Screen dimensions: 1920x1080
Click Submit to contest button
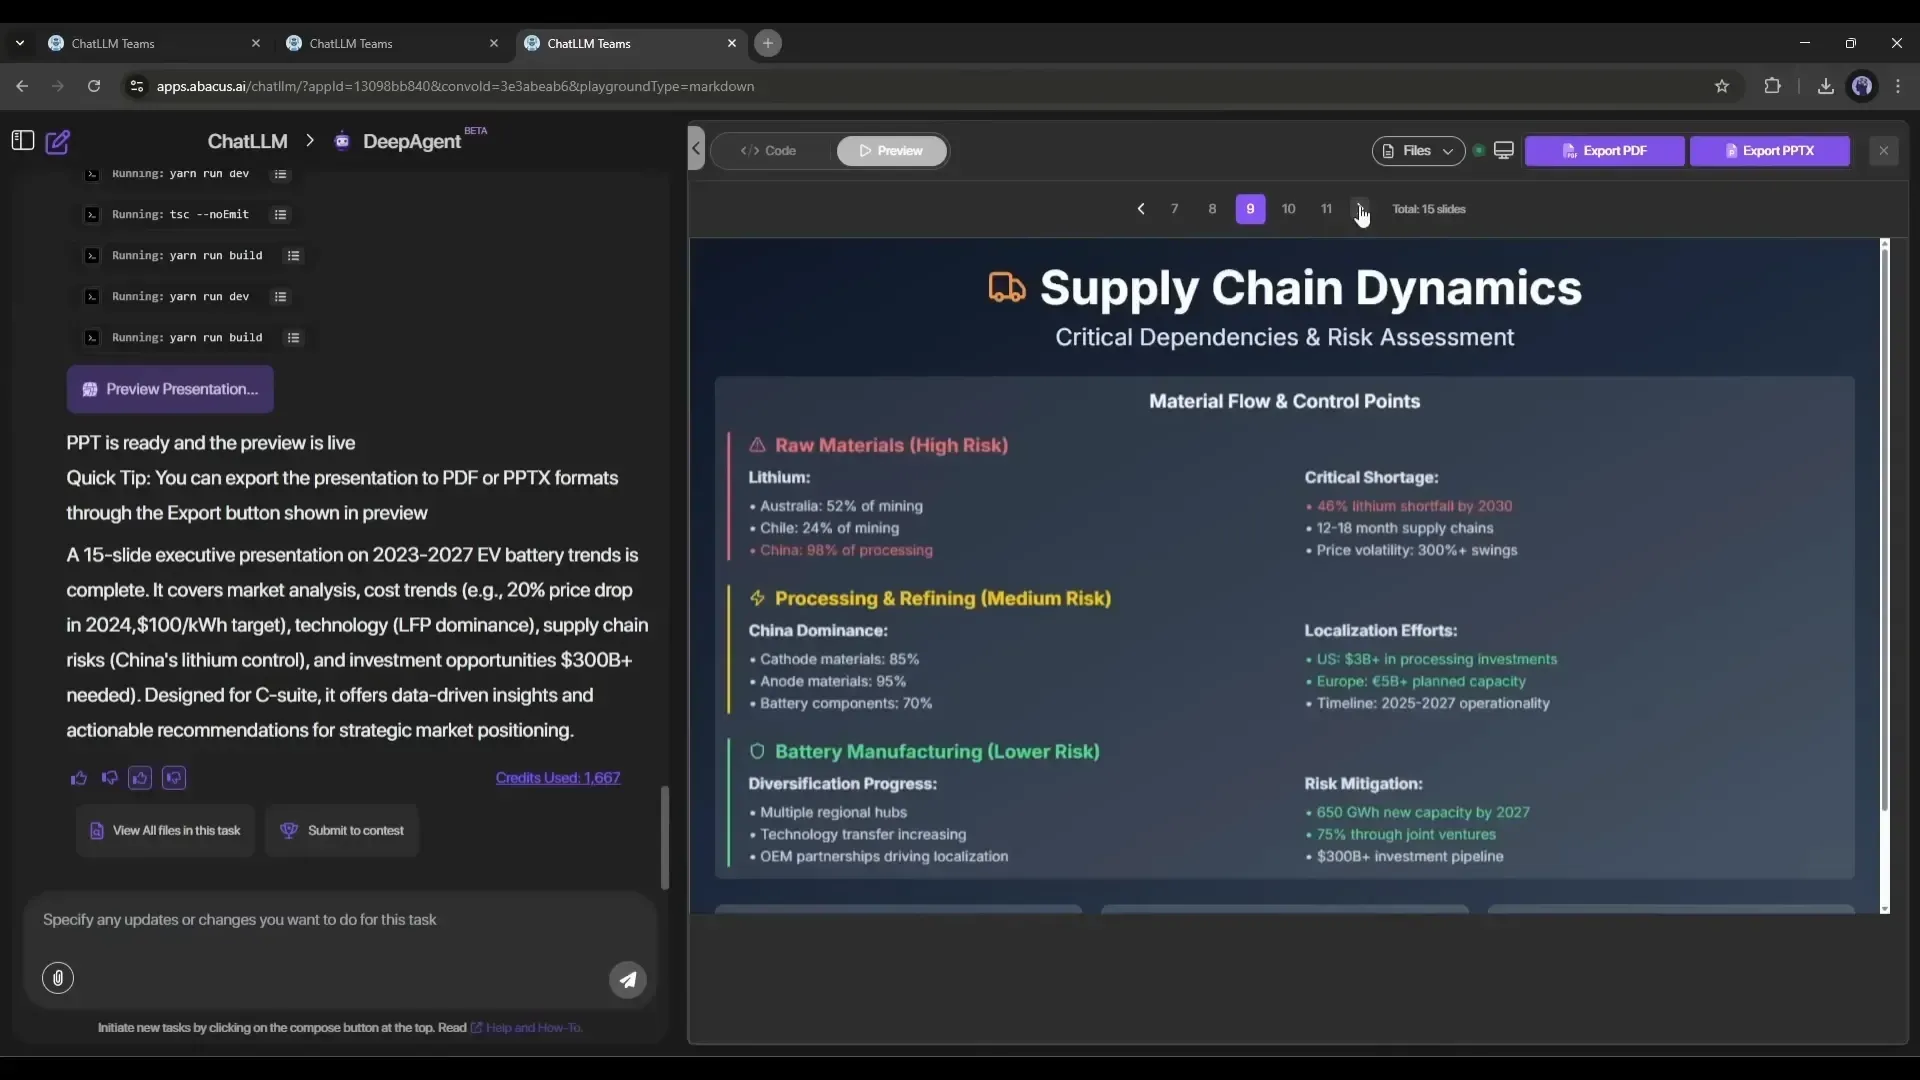tap(342, 831)
